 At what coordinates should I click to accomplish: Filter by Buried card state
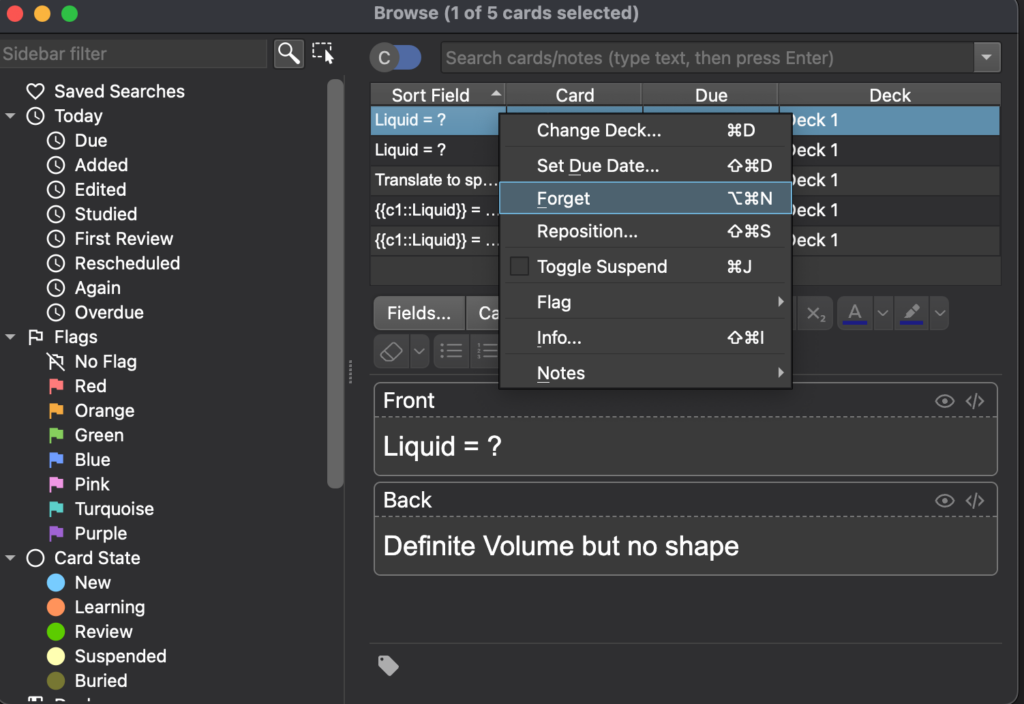tap(101, 680)
